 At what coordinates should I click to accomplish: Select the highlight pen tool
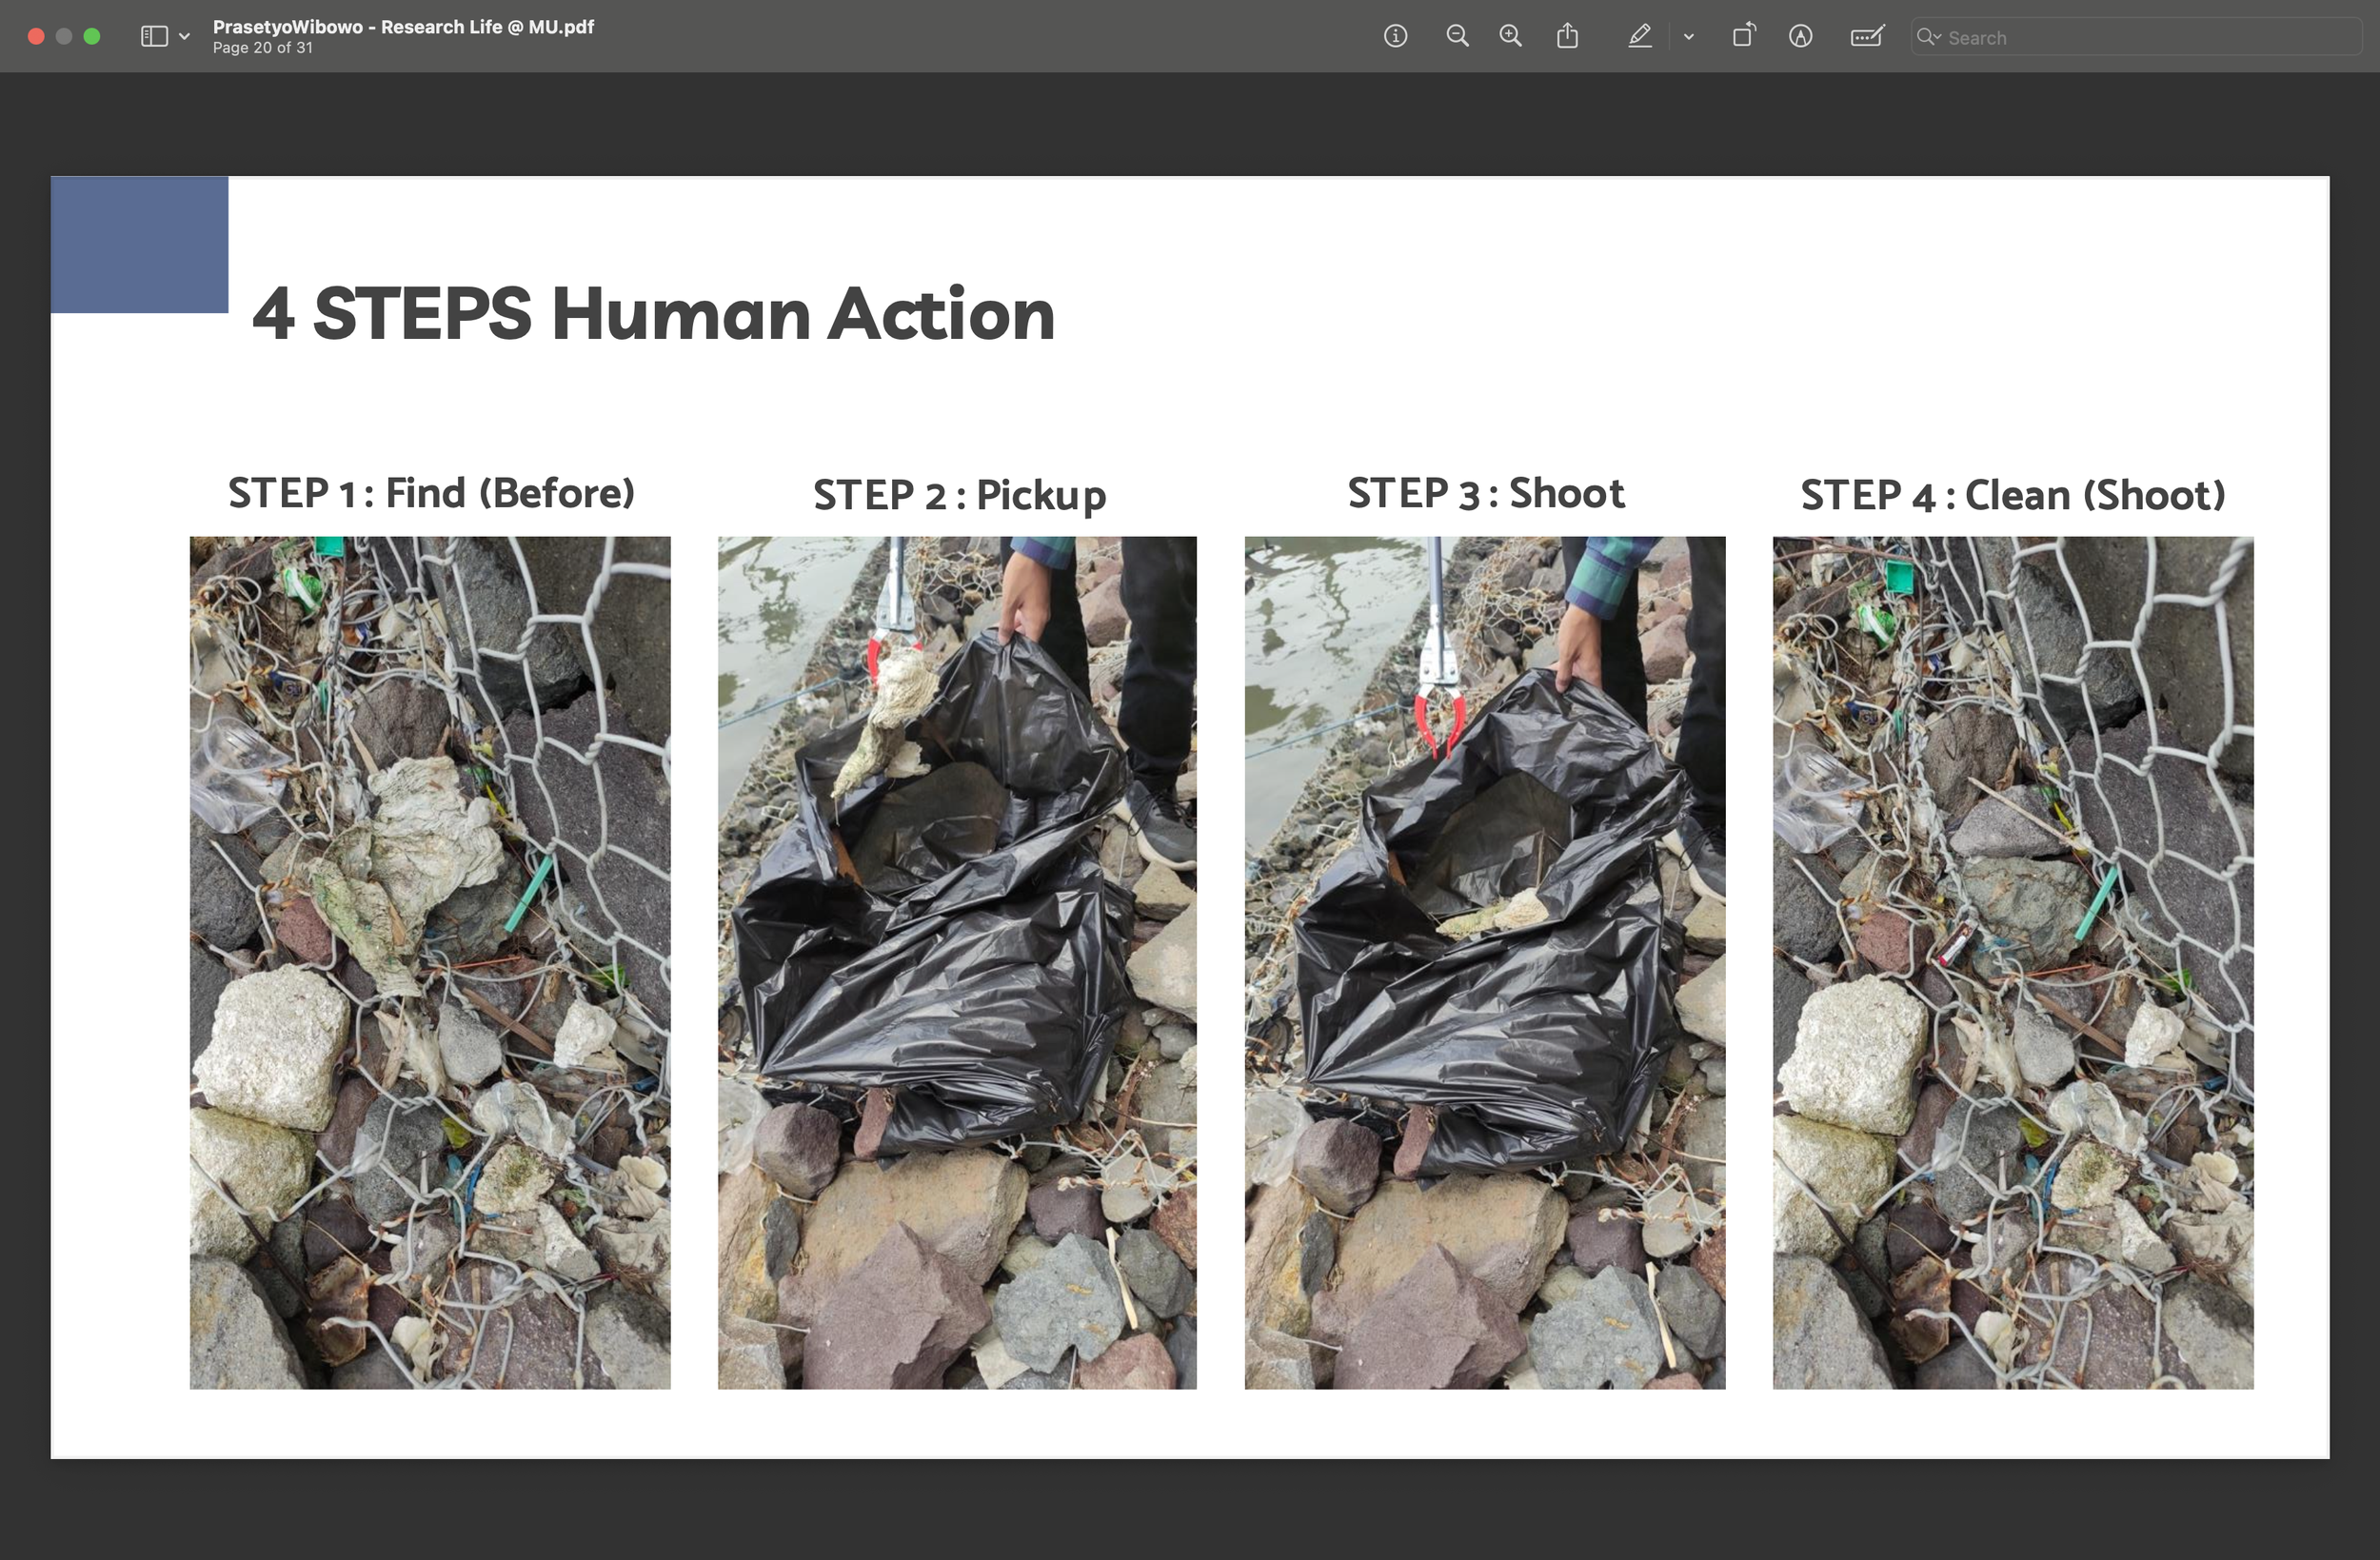click(1639, 37)
